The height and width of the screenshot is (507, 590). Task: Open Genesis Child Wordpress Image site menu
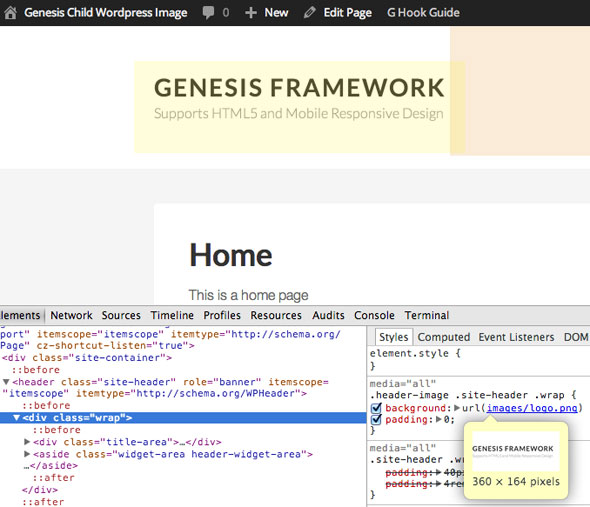click(x=106, y=12)
